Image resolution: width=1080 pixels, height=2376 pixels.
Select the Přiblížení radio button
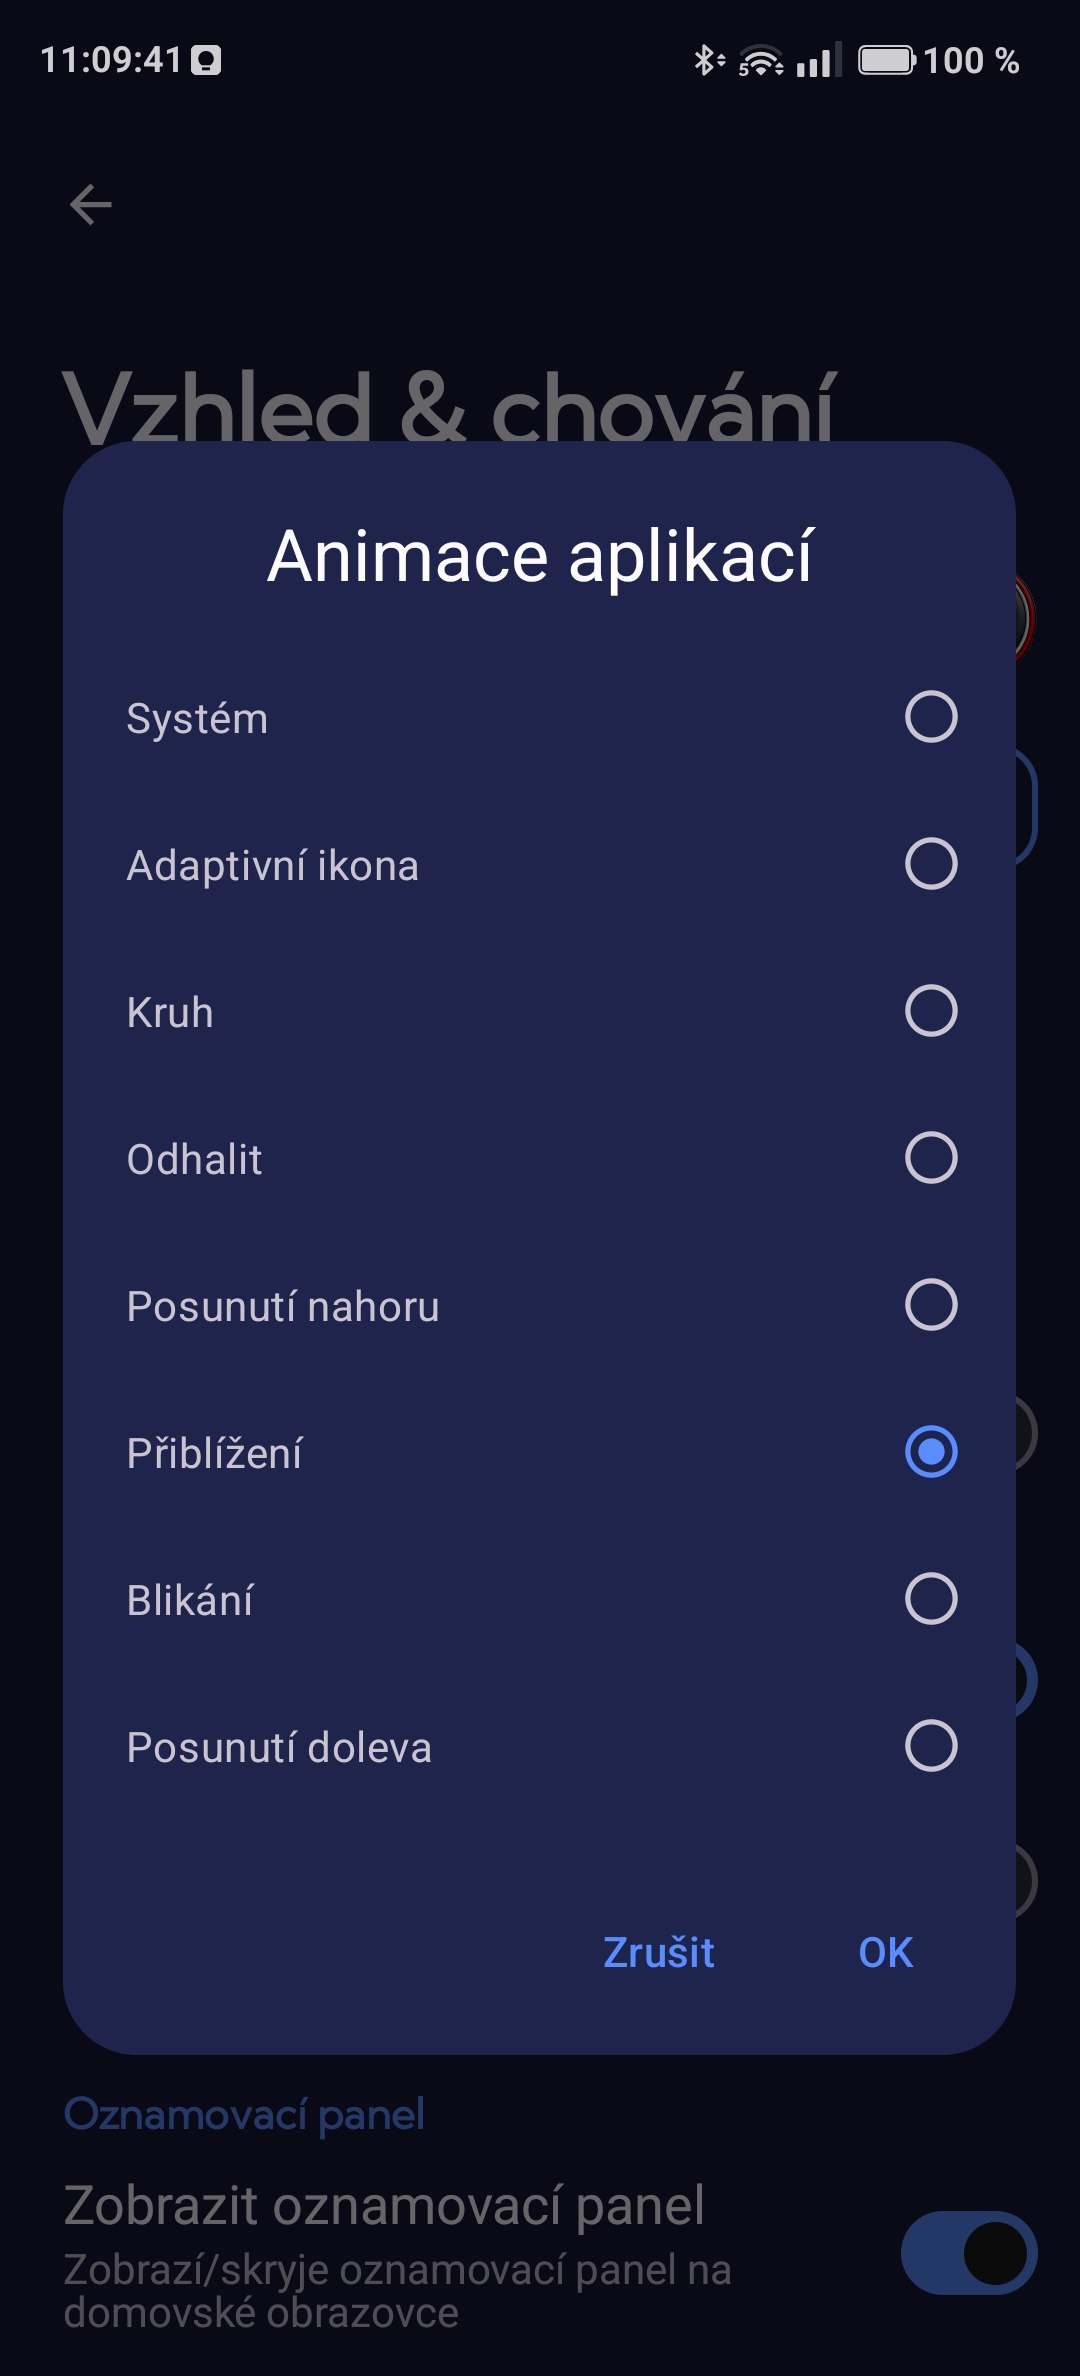pos(931,1452)
